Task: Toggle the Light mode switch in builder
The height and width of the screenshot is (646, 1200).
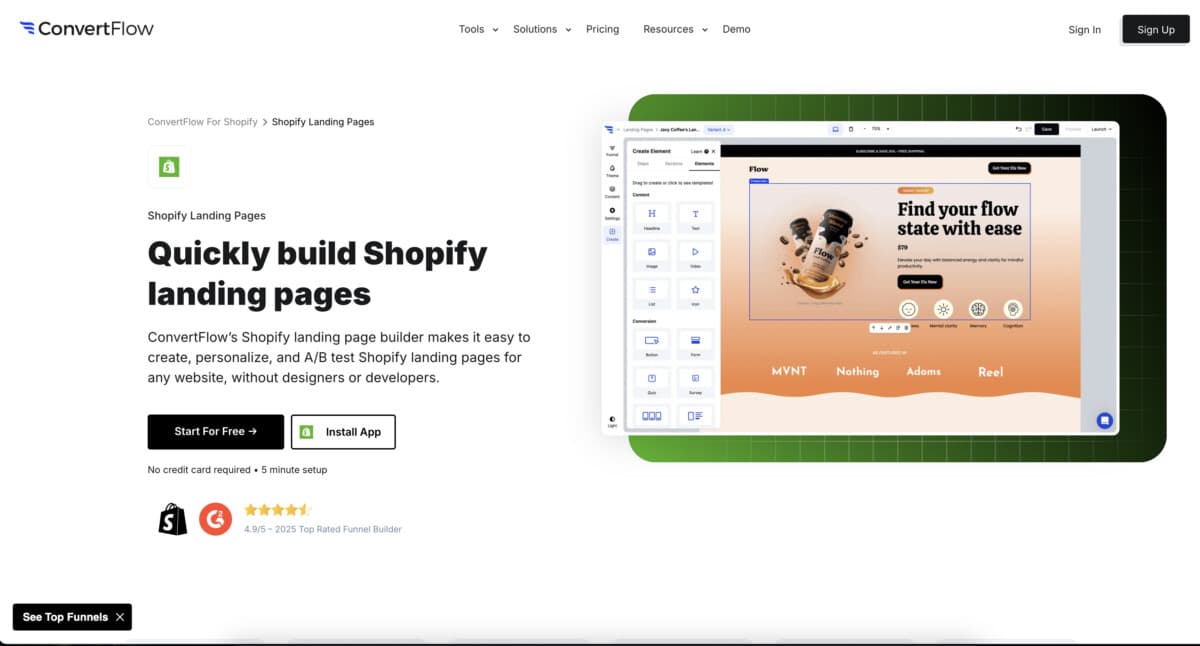Action: [x=612, y=420]
